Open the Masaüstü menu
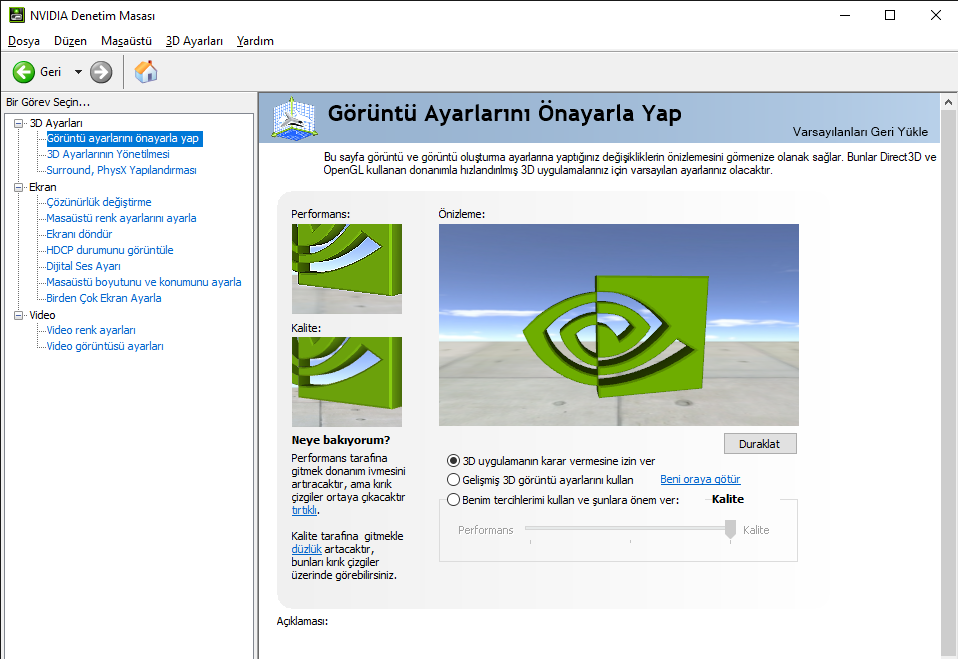 click(126, 41)
